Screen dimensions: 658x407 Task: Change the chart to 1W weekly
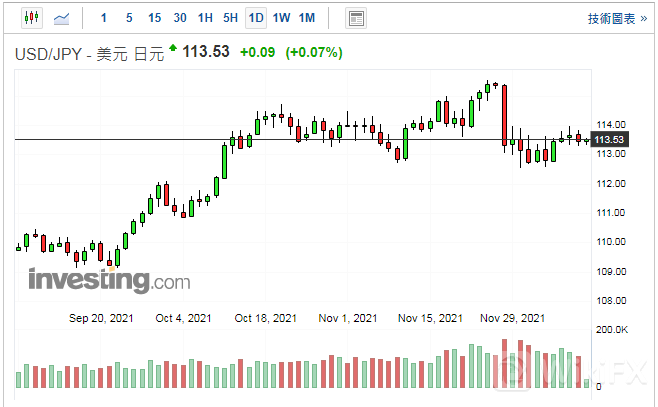[281, 18]
